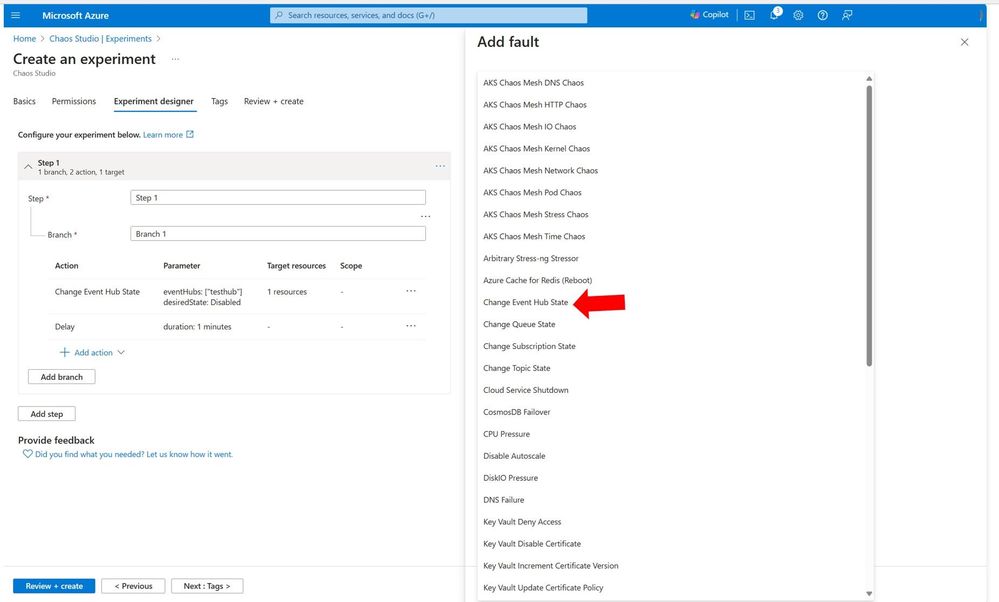Select AKS Chaos Mesh Kernel Chaos fault

[x=536, y=148]
